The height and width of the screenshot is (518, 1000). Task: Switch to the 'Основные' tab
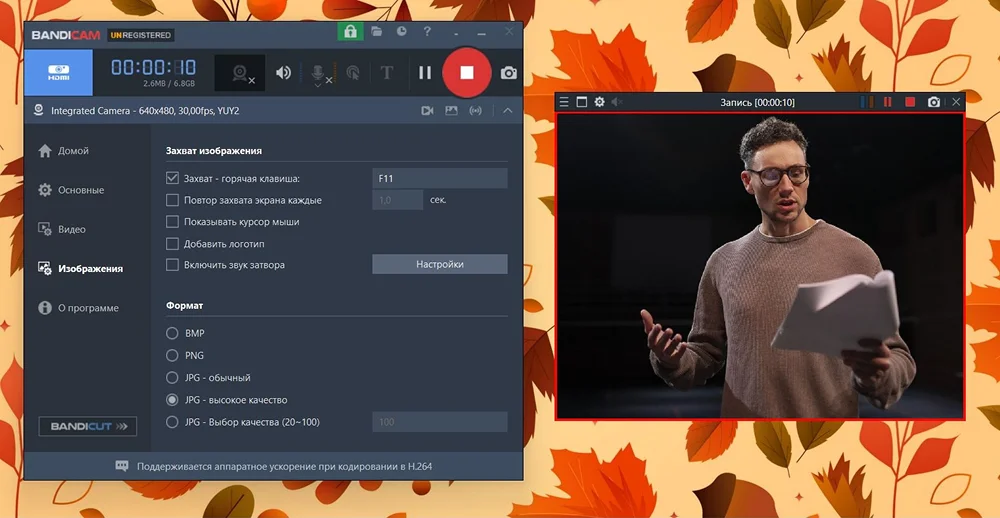80,190
